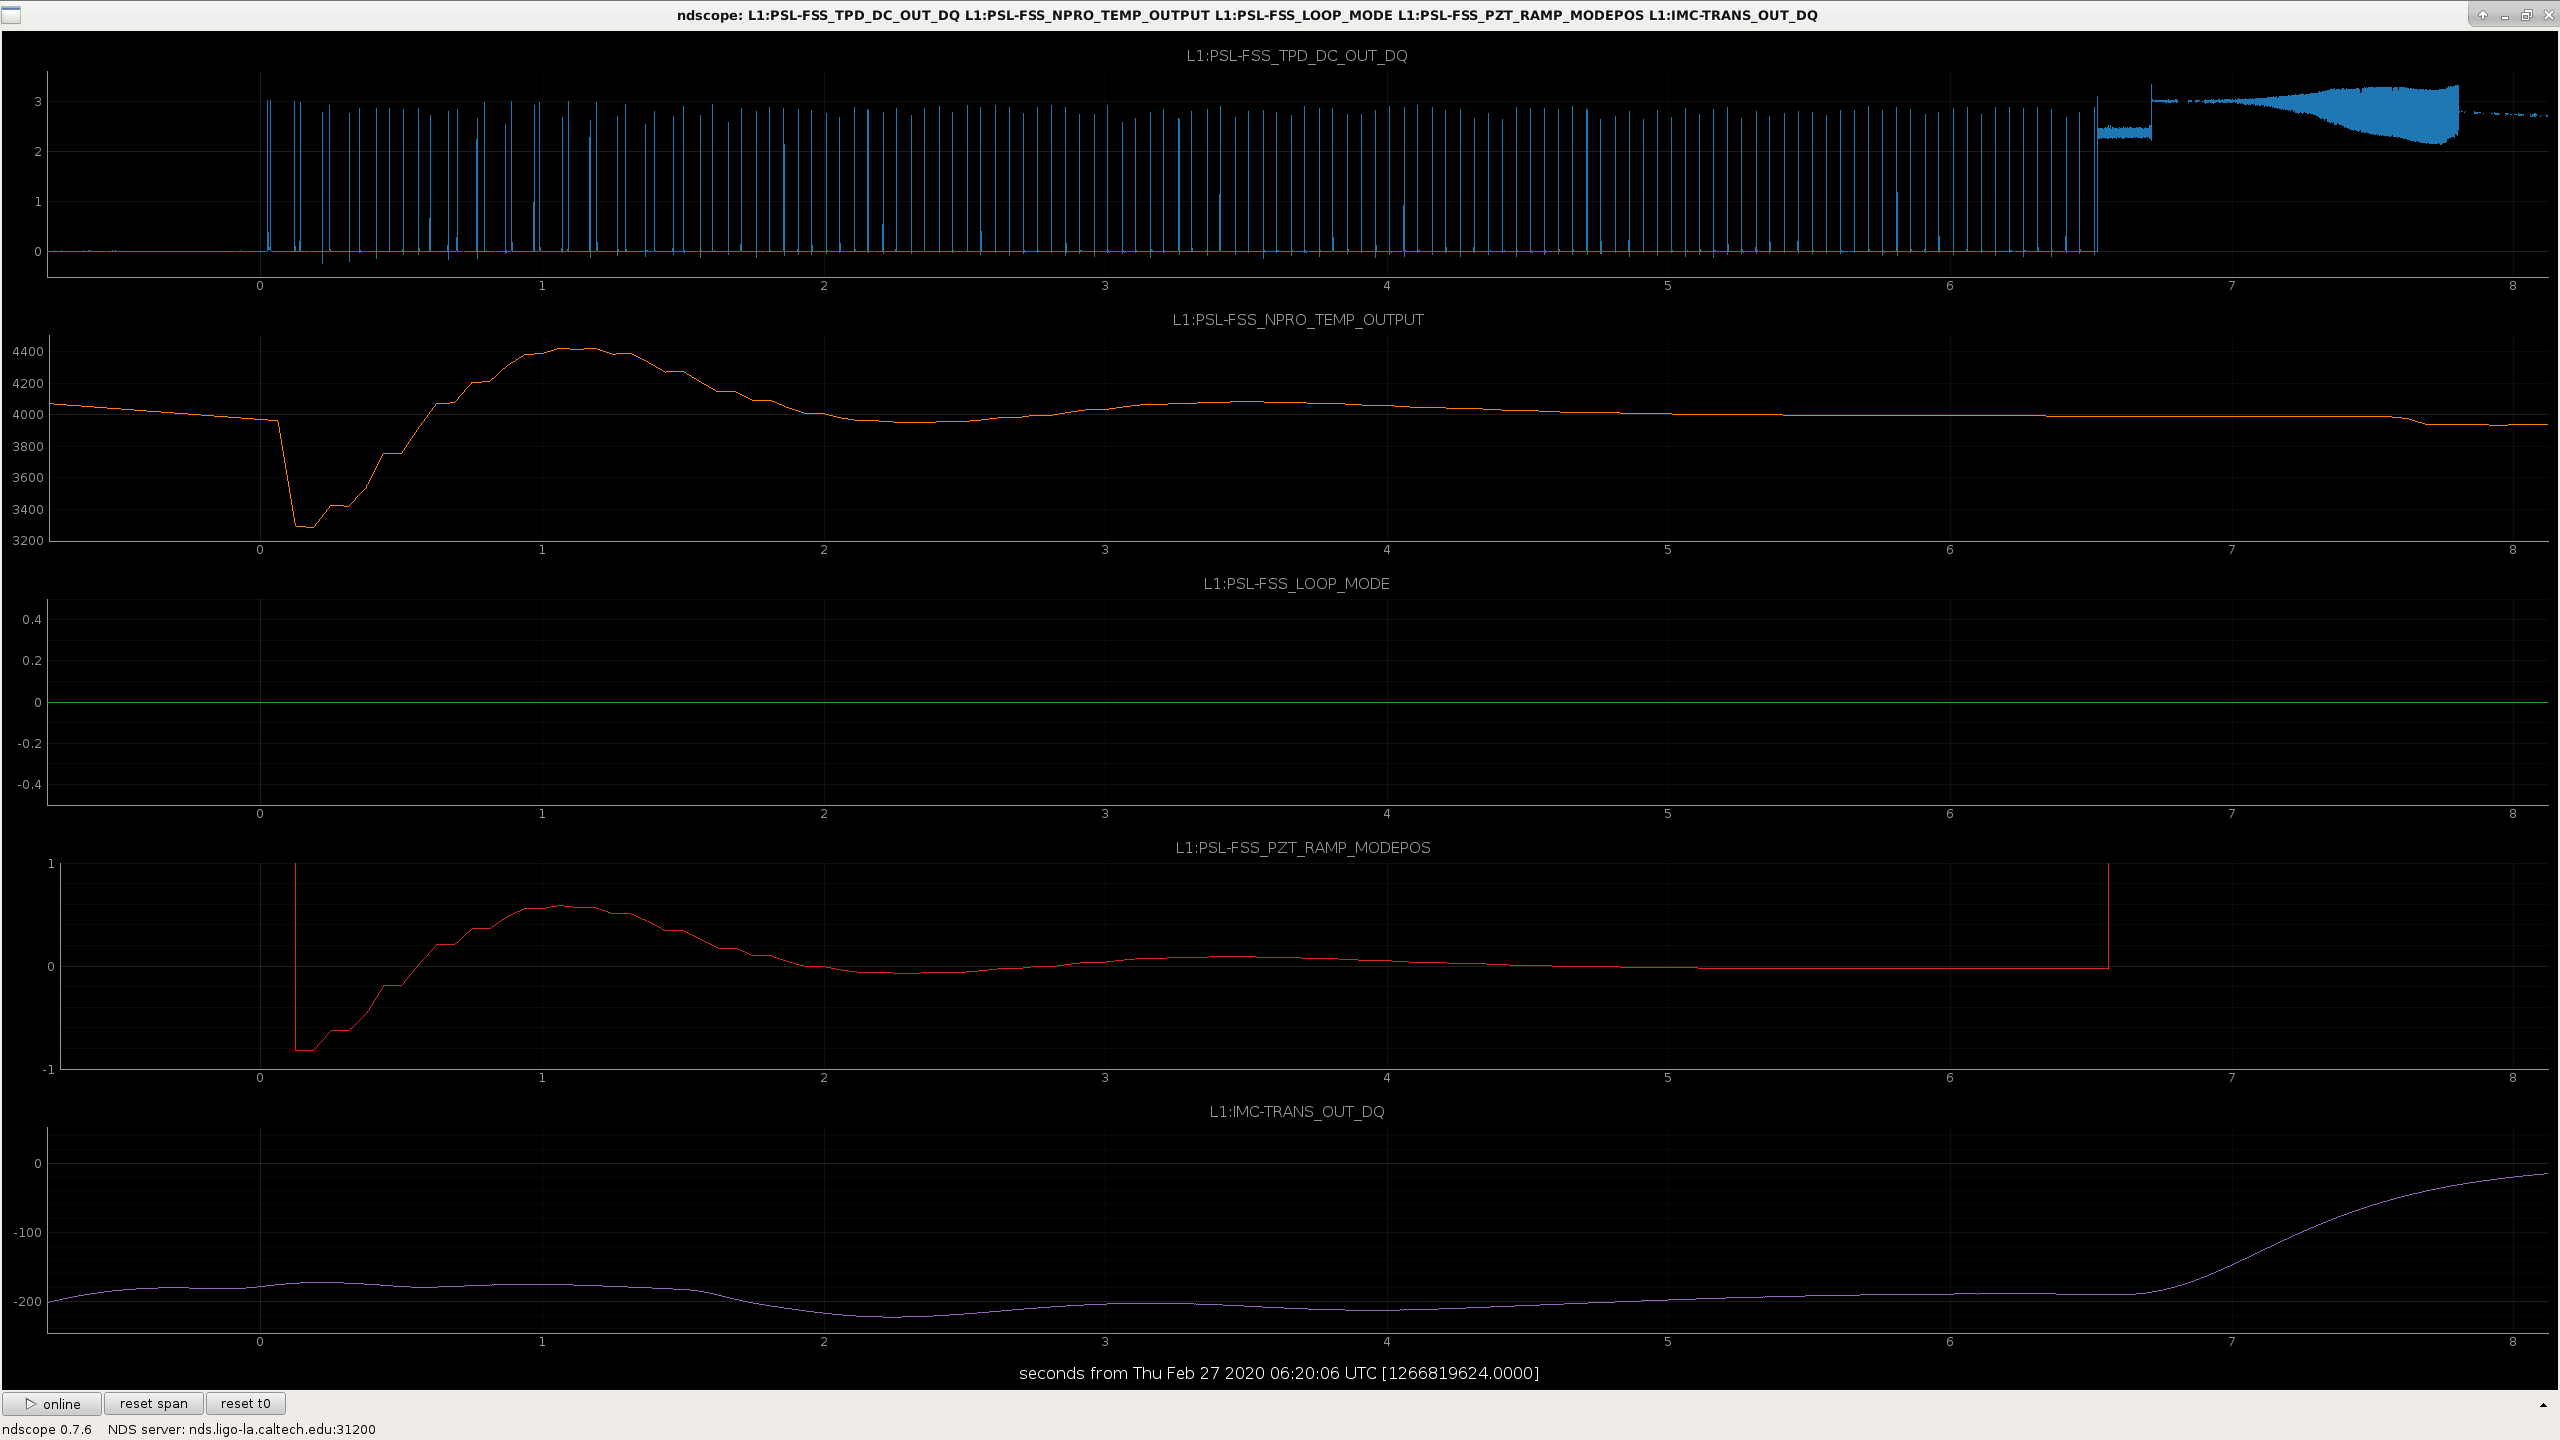Click the orange NPRO temperature dip minimum
The width and height of the screenshot is (2560, 1440).
(304, 526)
